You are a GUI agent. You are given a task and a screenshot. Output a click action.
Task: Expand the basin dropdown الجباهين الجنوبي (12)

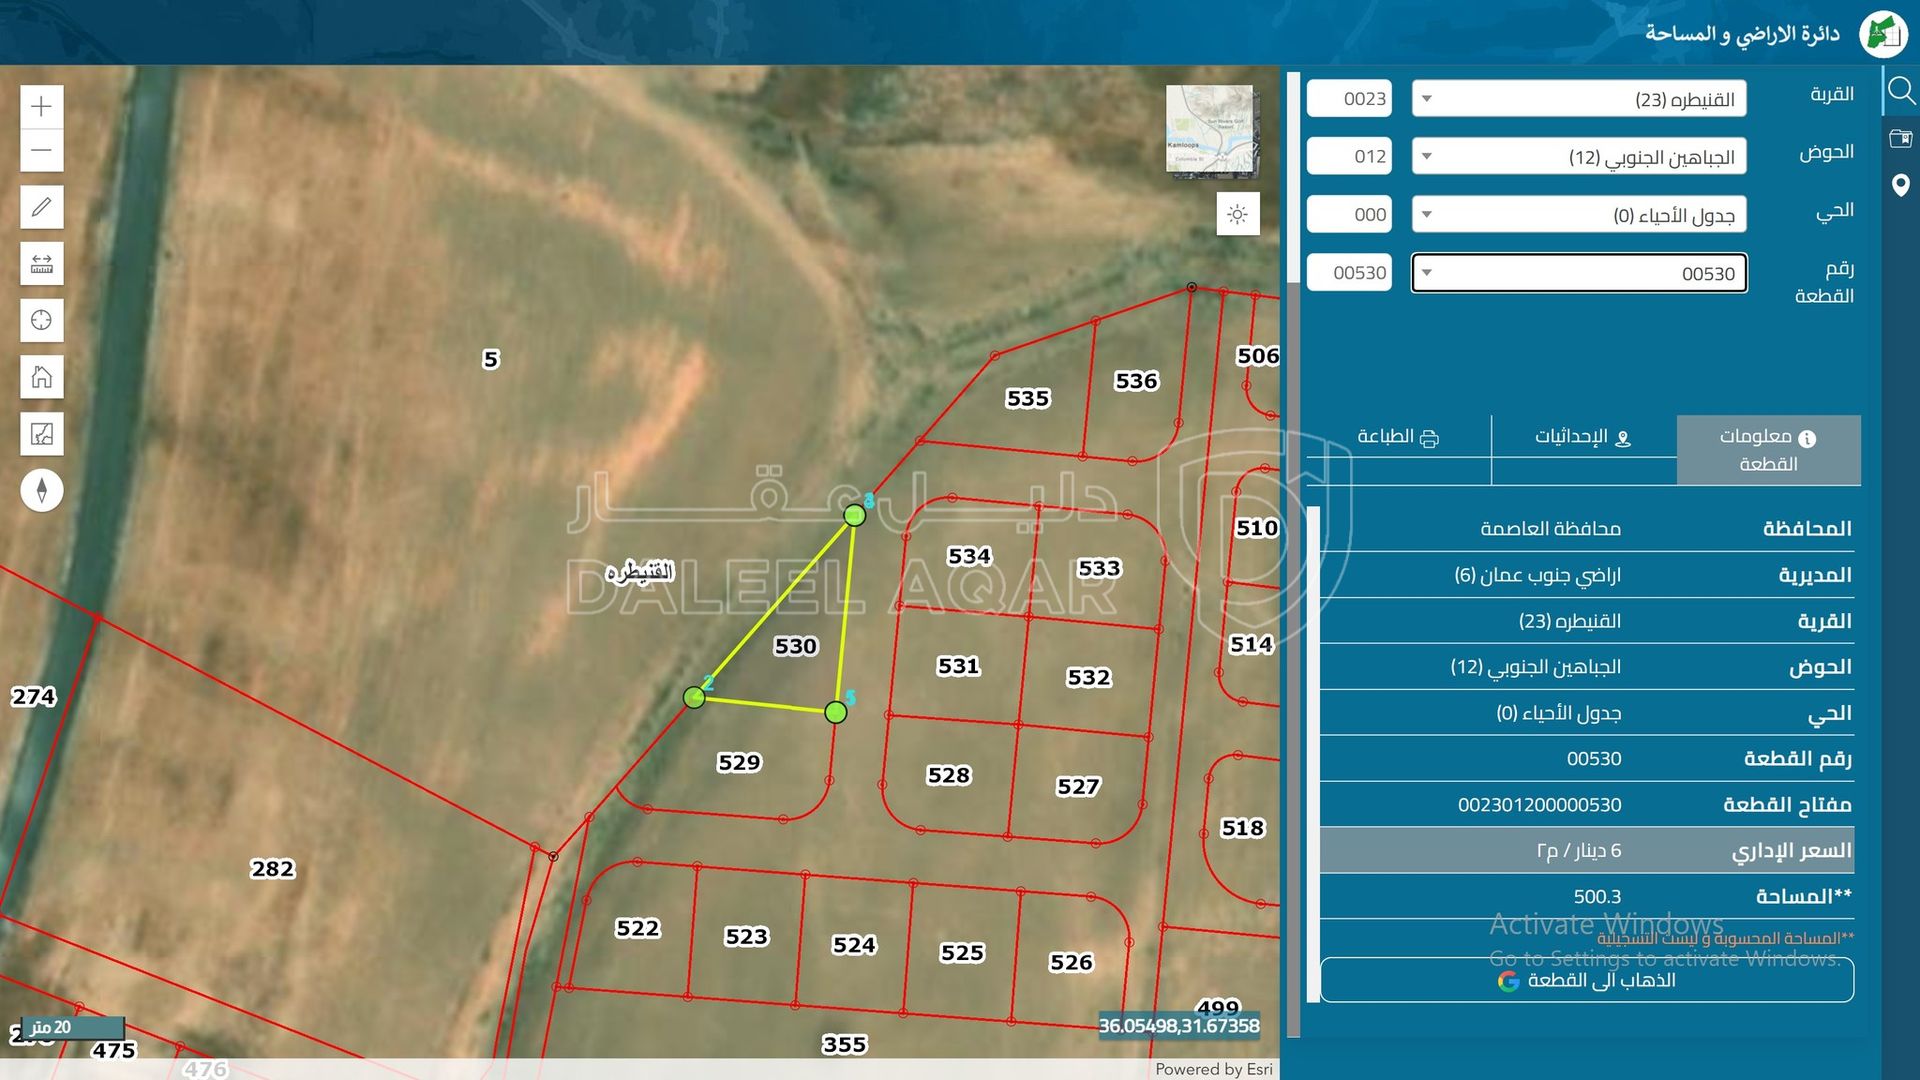pyautogui.click(x=1578, y=157)
